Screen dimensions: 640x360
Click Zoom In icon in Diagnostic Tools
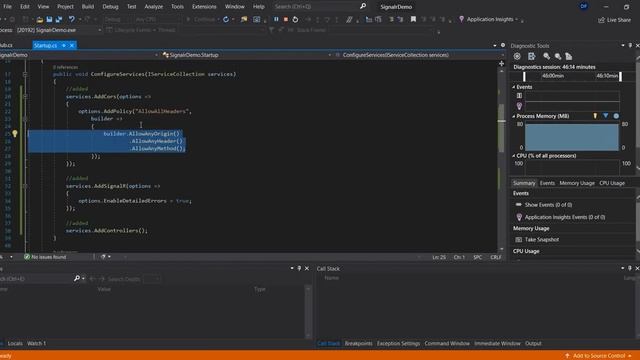(x=546, y=56)
